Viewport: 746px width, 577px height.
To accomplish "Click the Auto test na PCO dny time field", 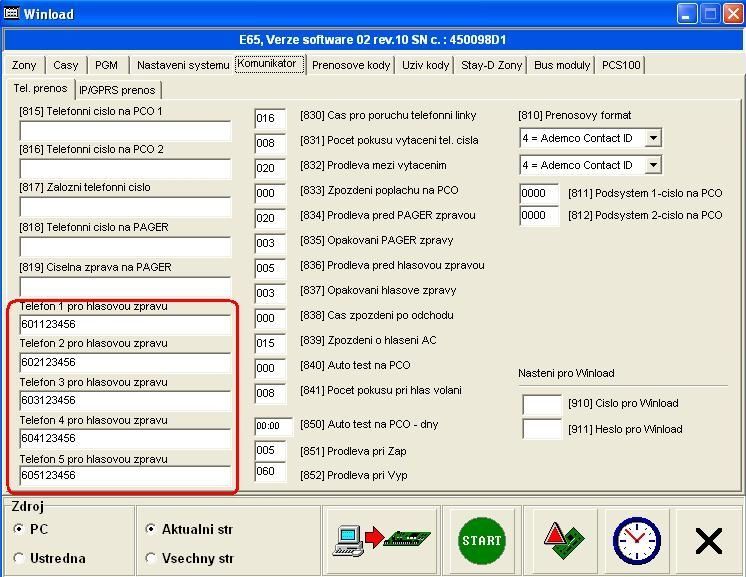I will [273, 426].
